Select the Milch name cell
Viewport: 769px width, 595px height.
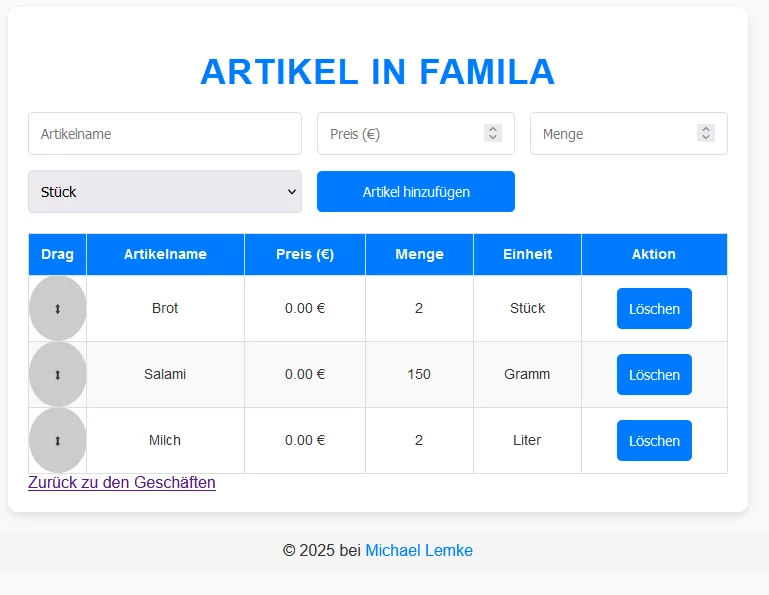[165, 440]
